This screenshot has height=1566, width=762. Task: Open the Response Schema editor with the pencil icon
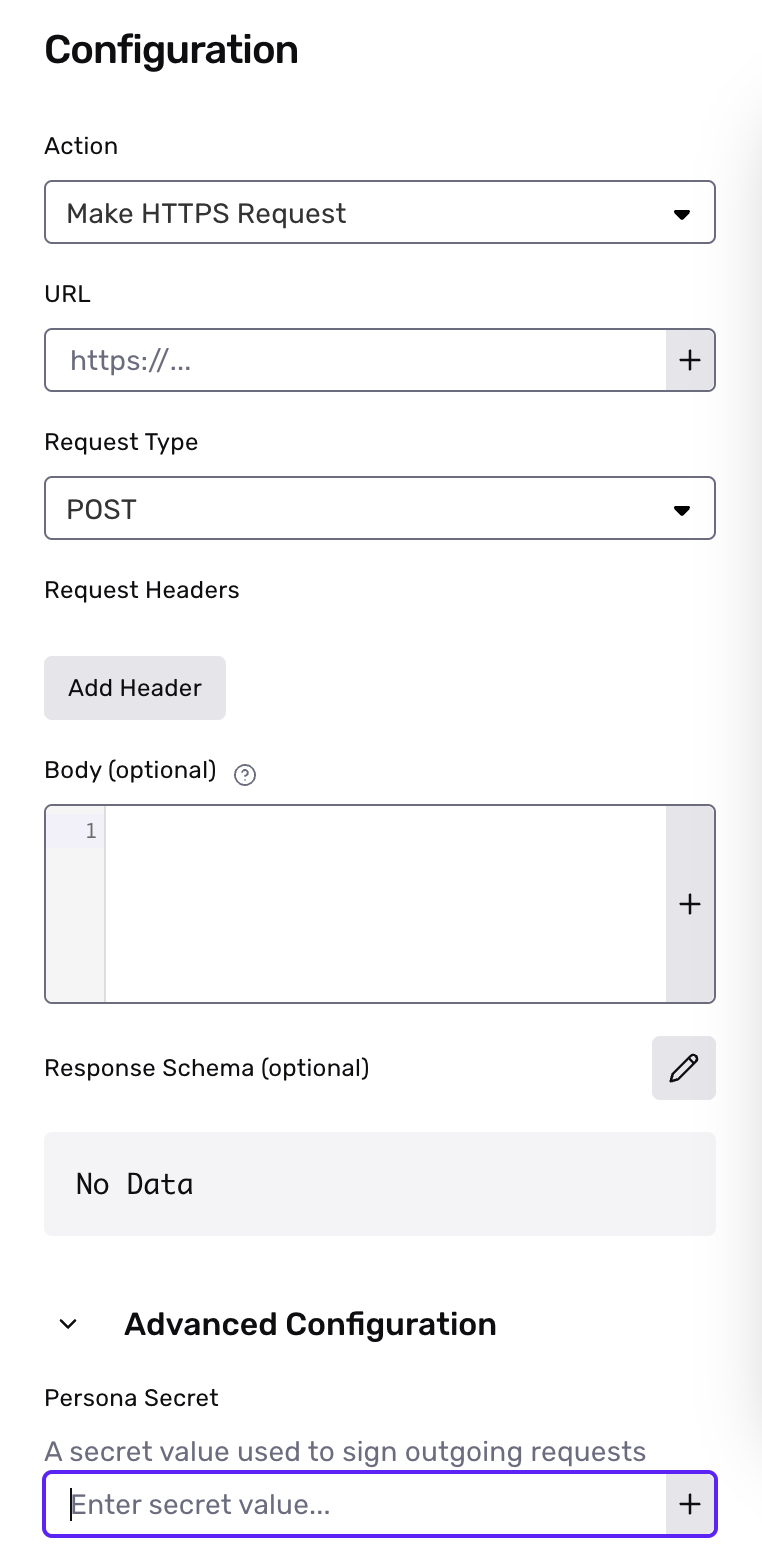click(684, 1068)
